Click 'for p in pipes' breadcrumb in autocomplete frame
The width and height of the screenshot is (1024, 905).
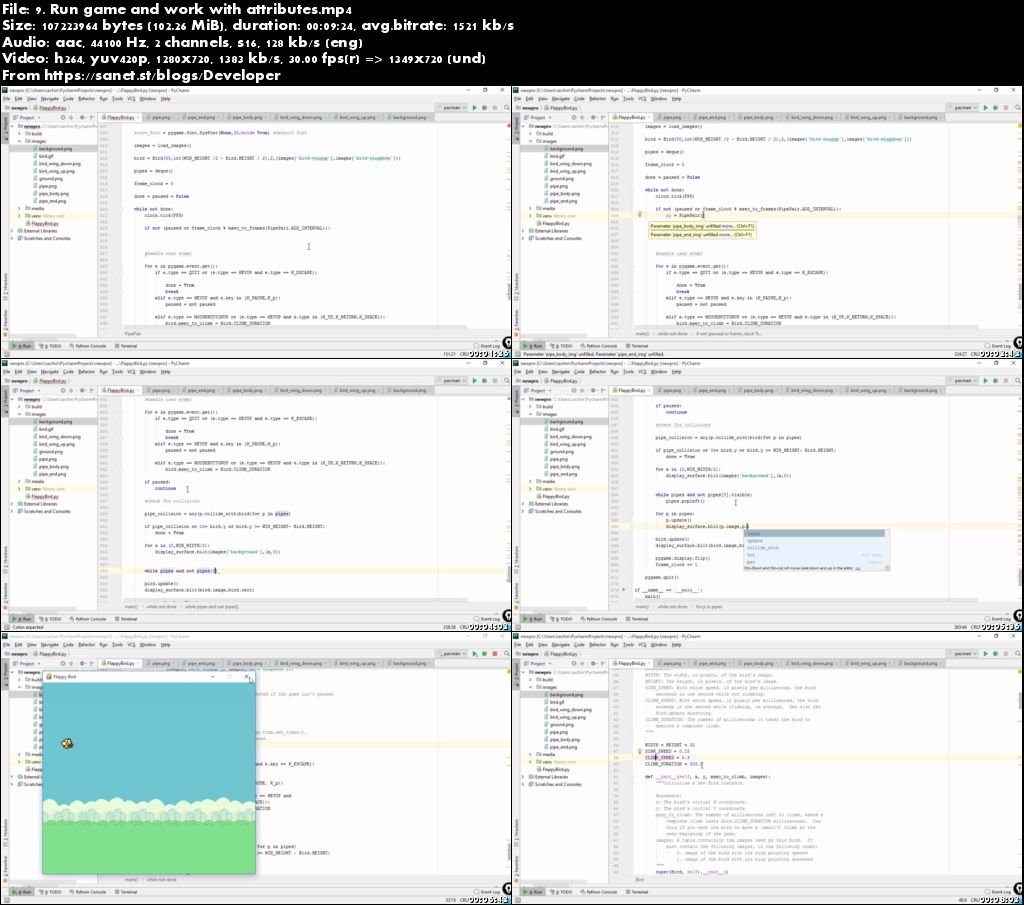pyautogui.click(x=709, y=607)
